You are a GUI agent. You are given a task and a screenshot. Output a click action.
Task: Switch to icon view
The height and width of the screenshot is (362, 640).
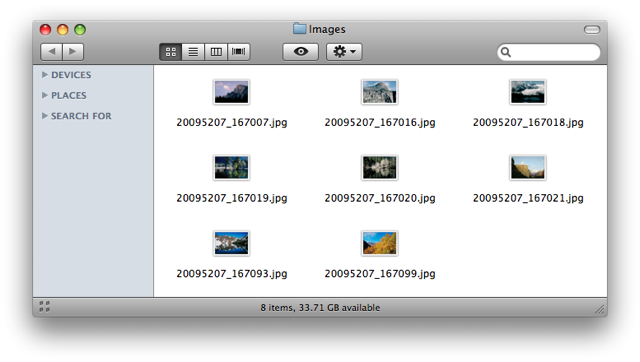171,52
